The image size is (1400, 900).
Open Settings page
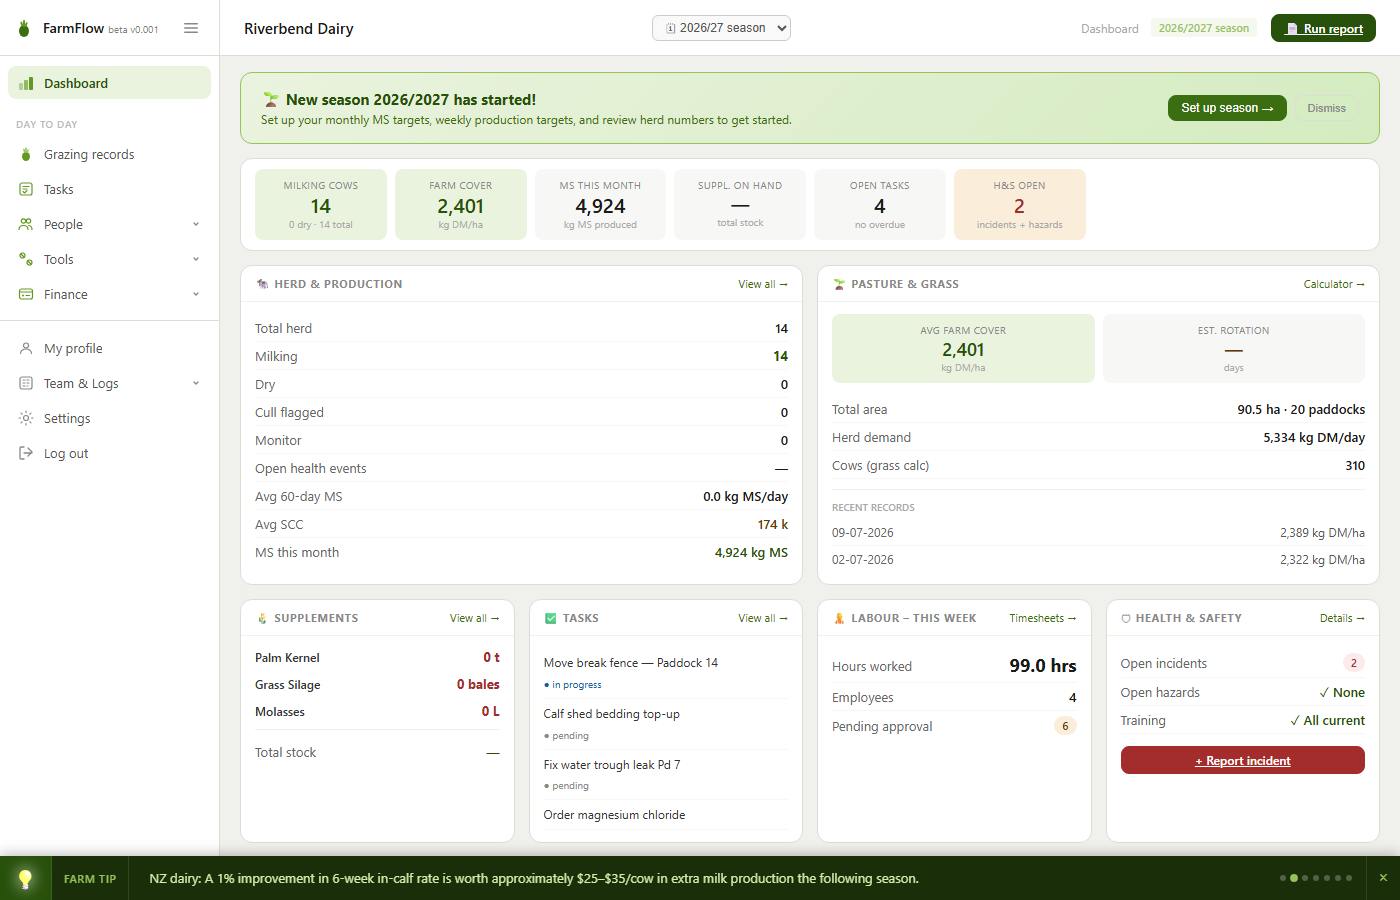click(109, 418)
